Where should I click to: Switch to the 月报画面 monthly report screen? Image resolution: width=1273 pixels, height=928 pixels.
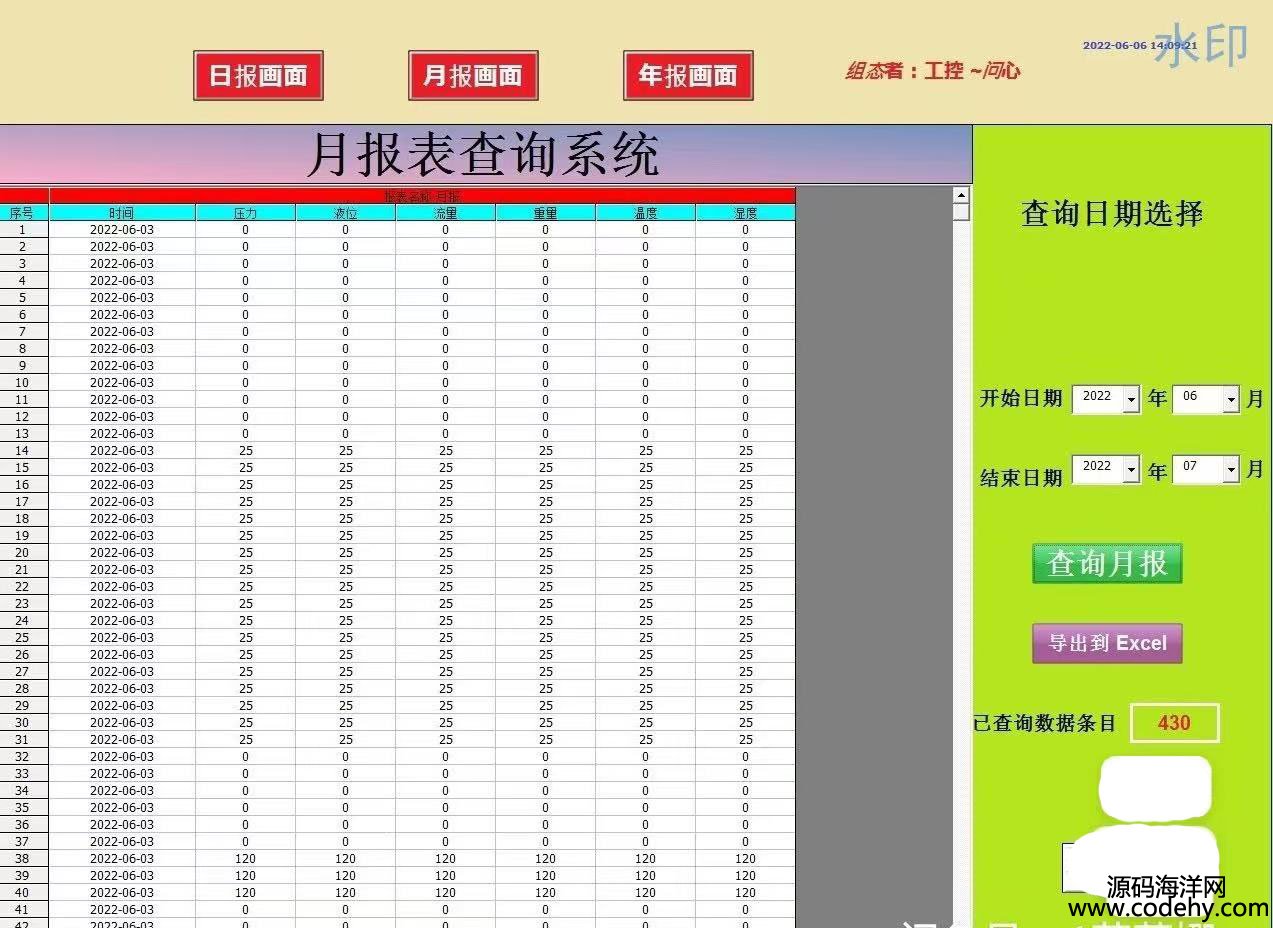[x=473, y=76]
